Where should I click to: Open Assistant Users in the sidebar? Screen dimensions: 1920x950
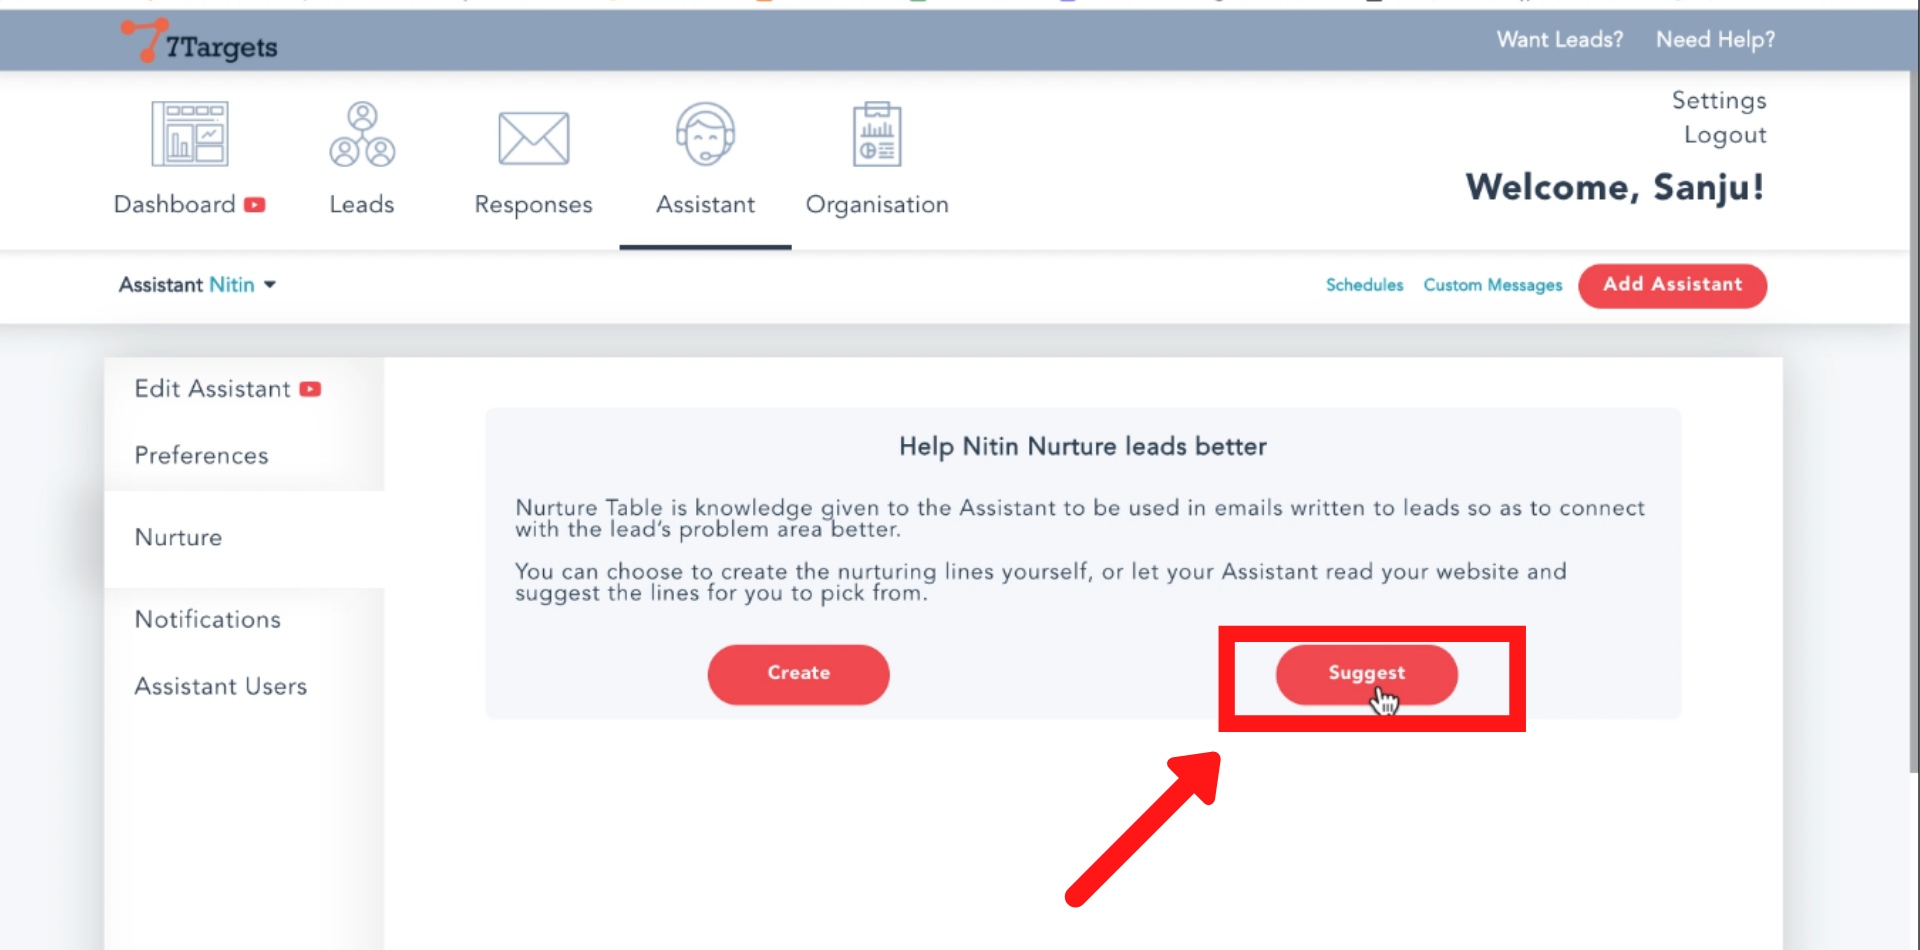(221, 687)
